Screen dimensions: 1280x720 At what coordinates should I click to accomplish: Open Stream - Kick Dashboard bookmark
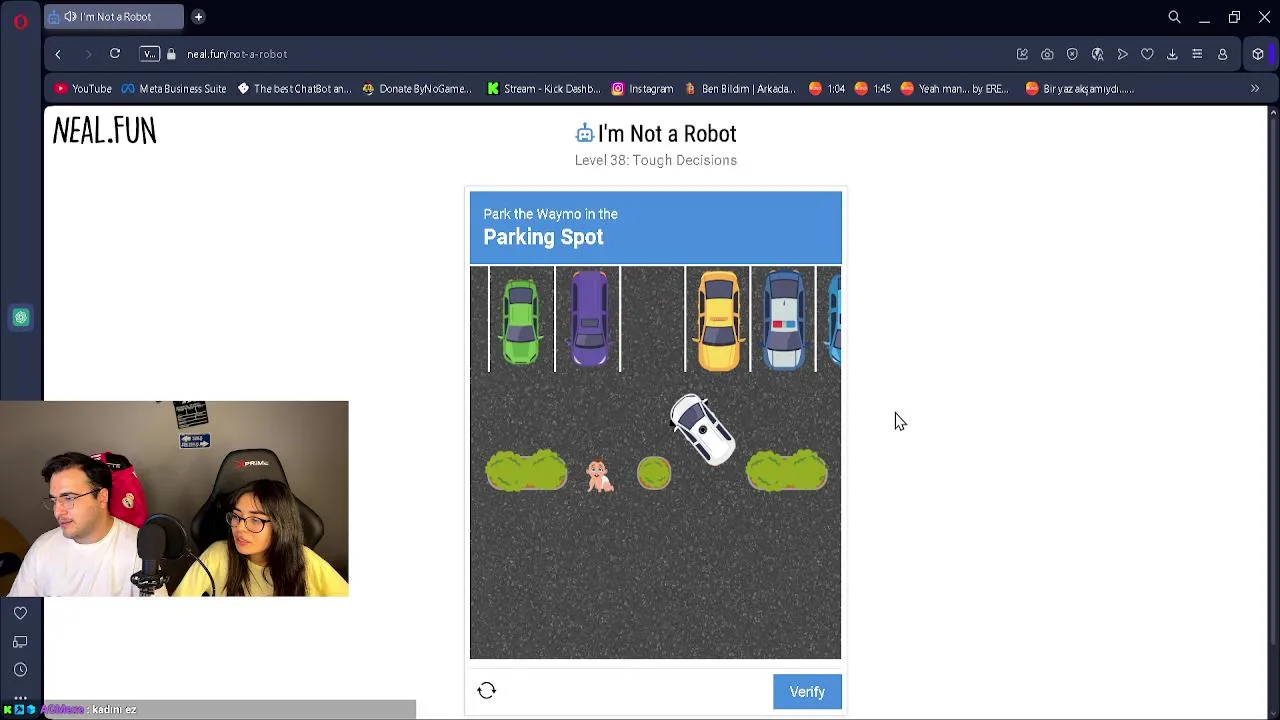(x=544, y=89)
